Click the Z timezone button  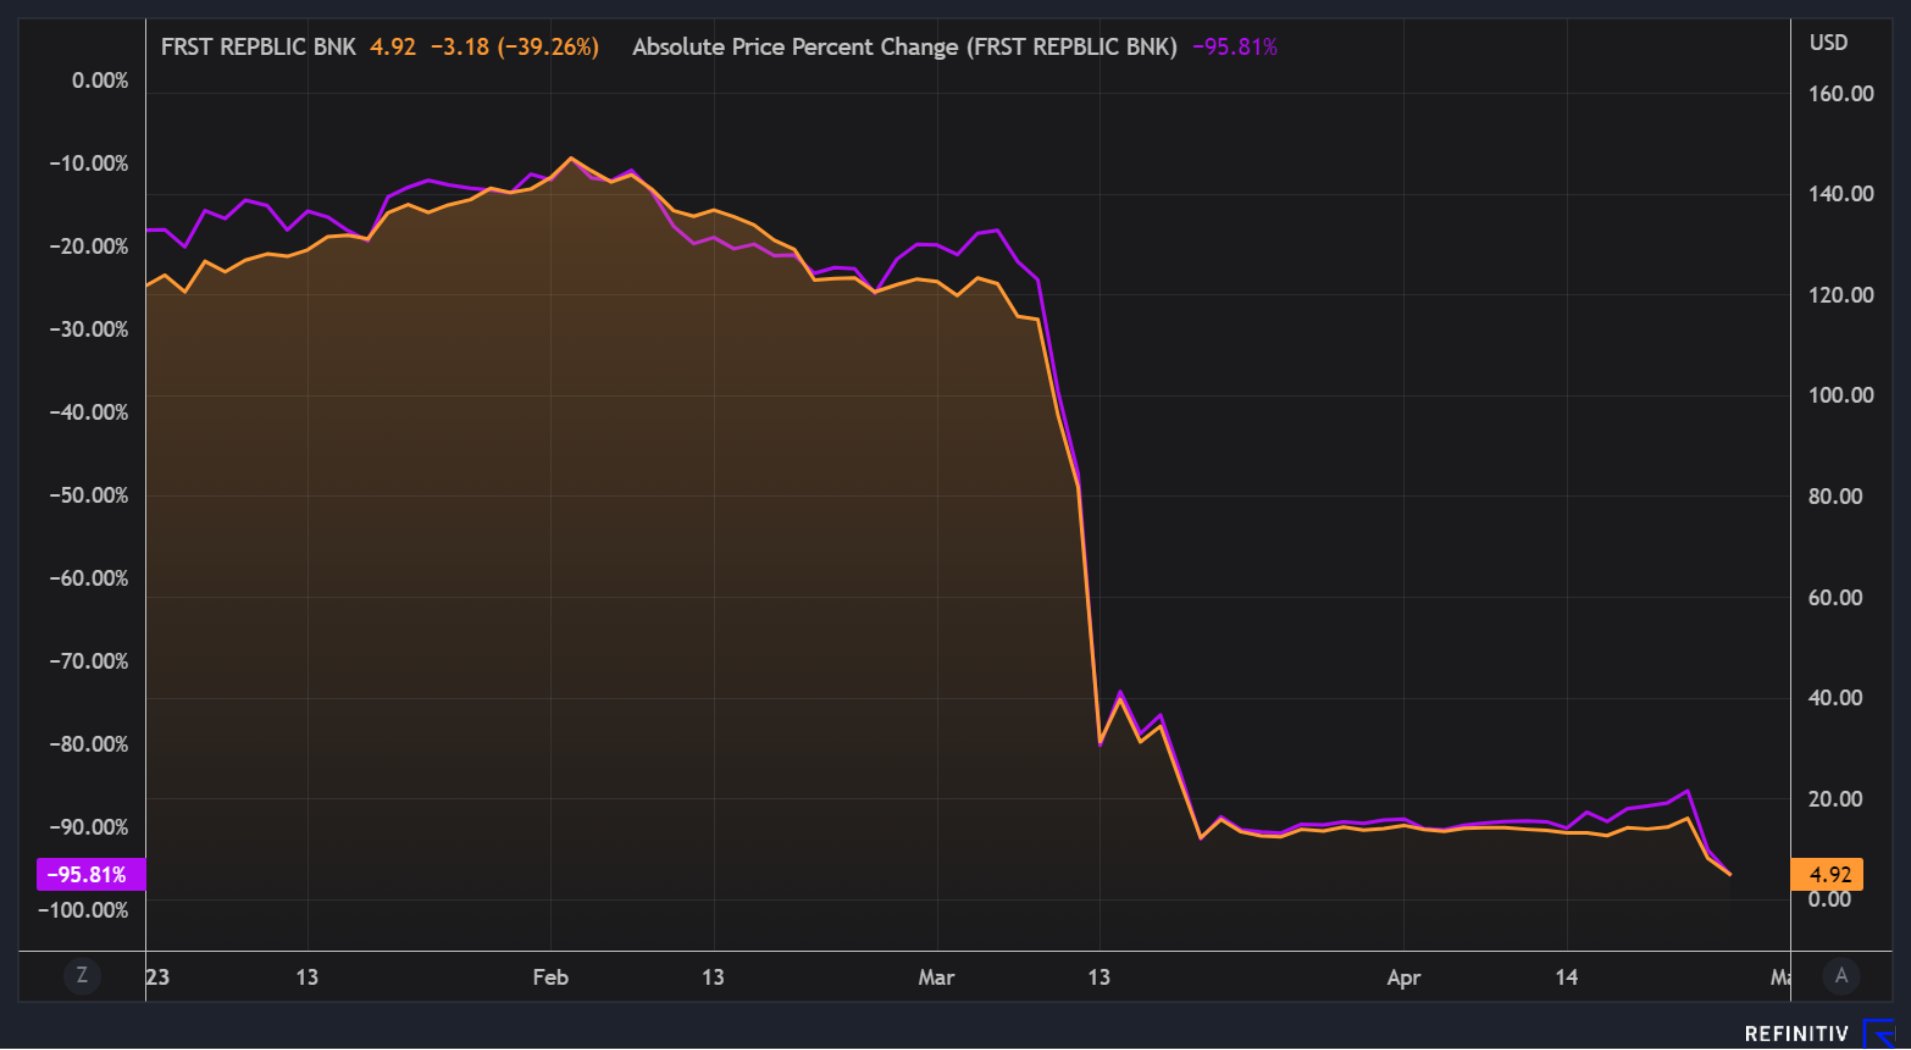pos(82,975)
